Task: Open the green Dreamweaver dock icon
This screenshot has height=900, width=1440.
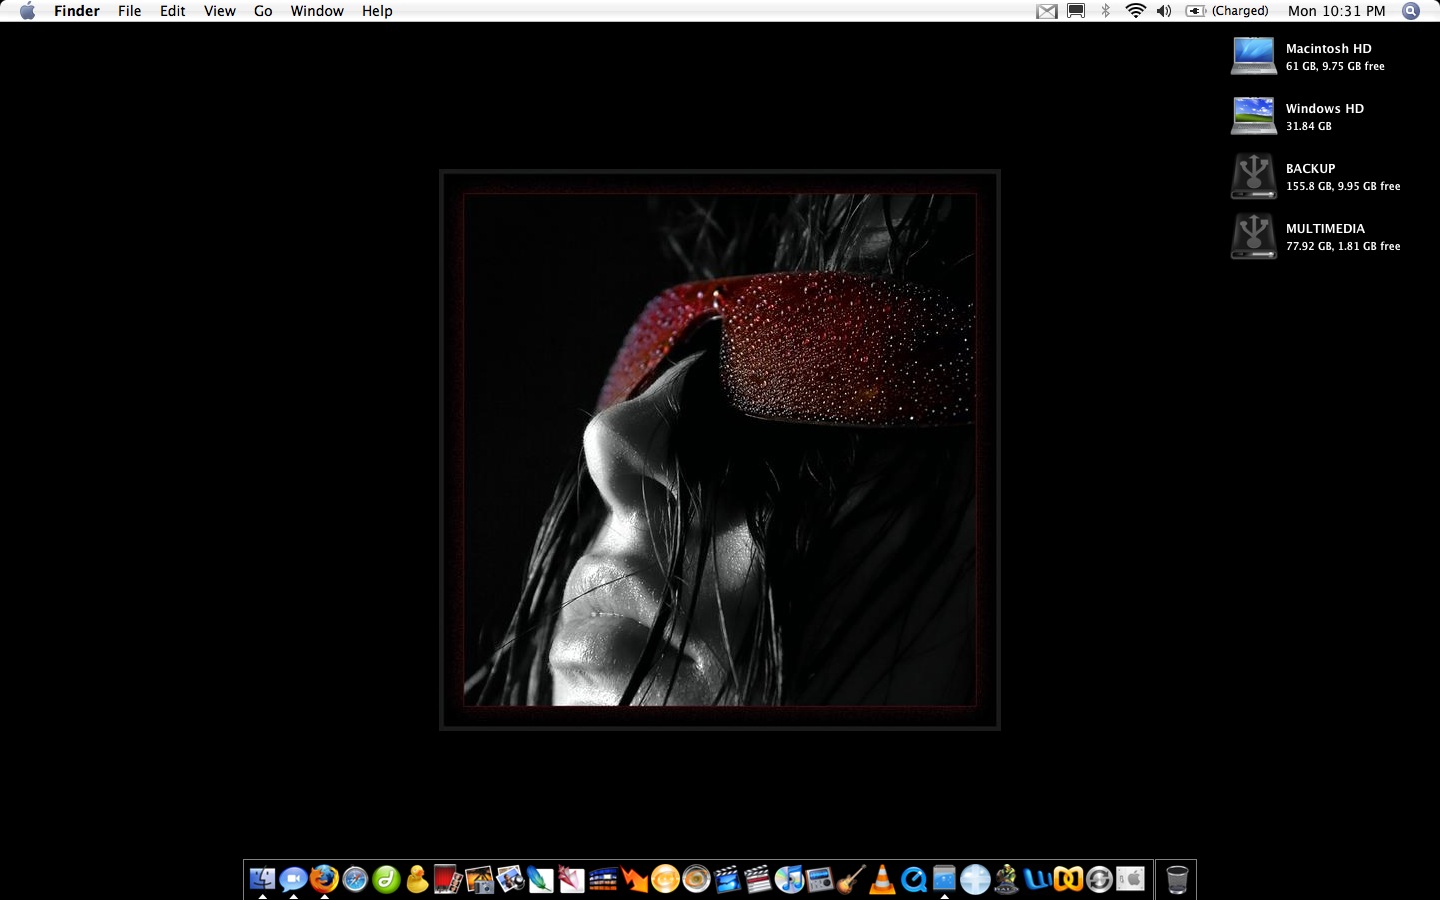Action: [x=386, y=879]
